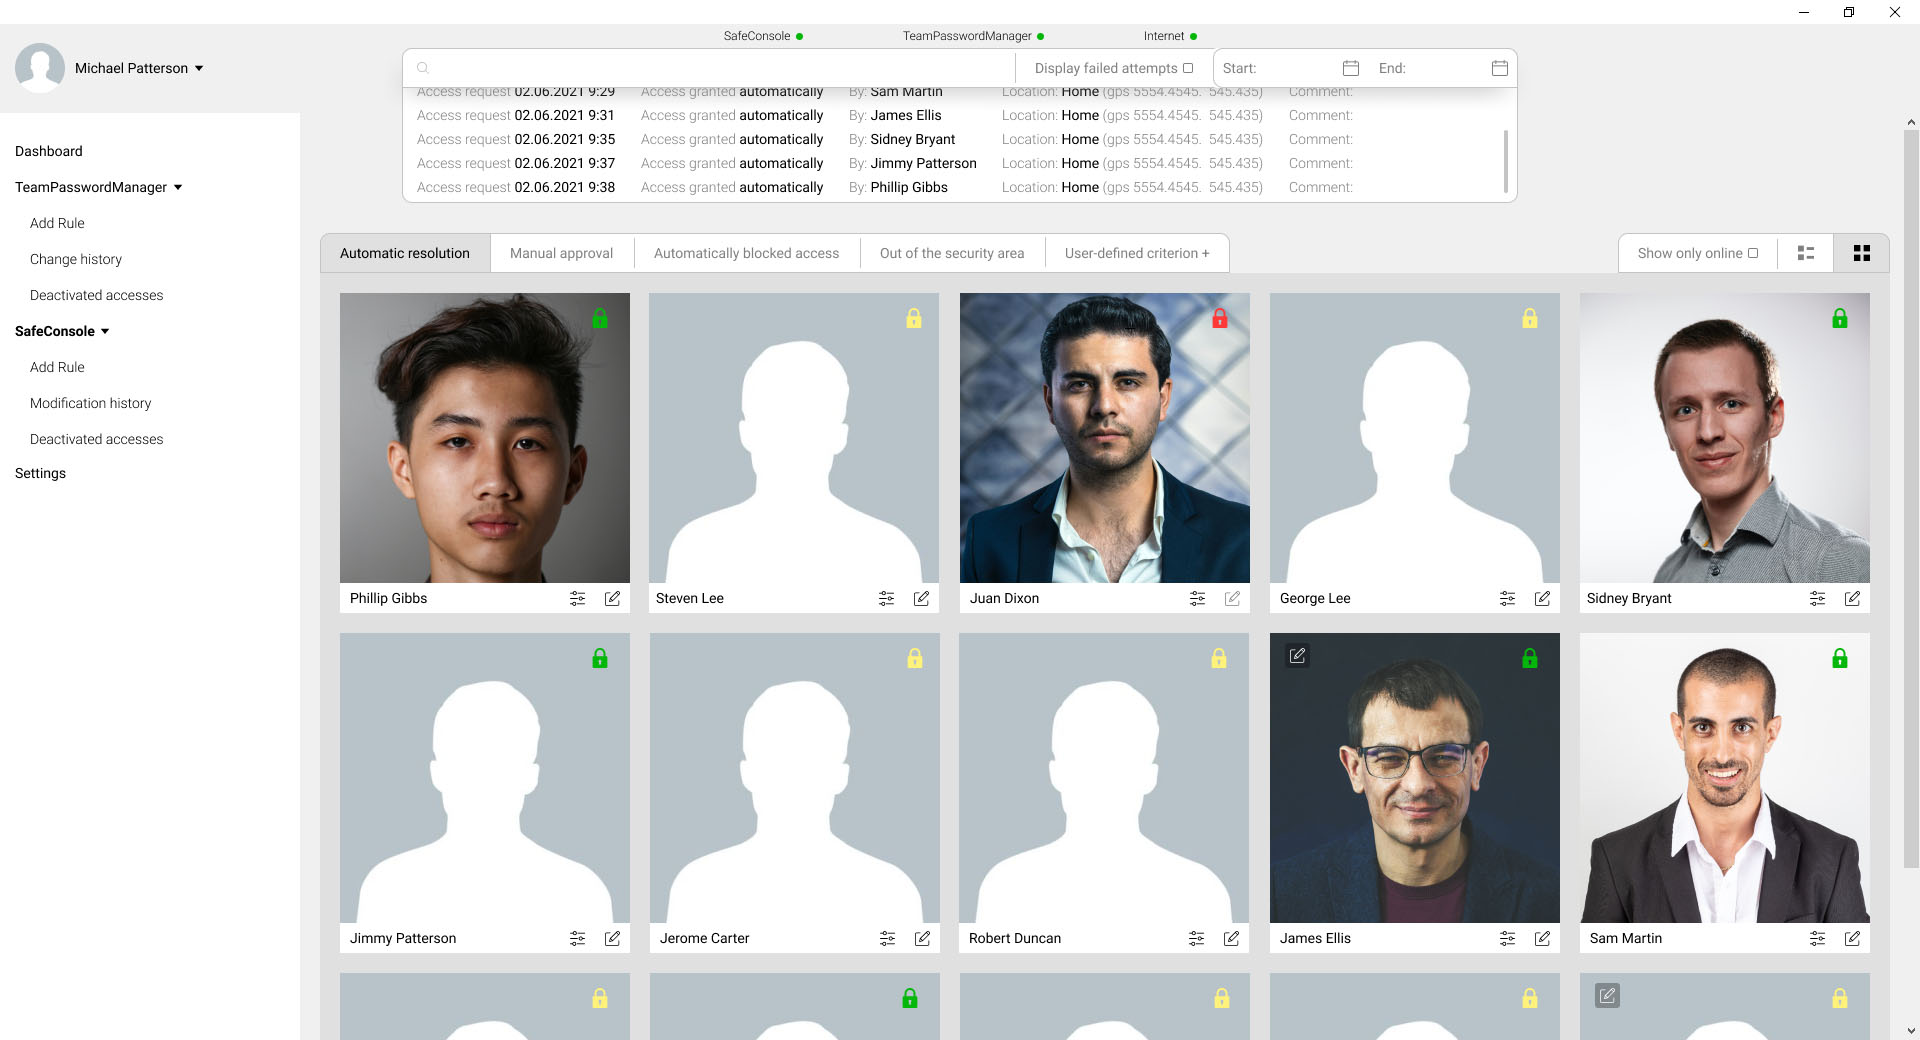The image size is (1920, 1040).
Task: Select Manual approval tab
Action: [x=562, y=253]
